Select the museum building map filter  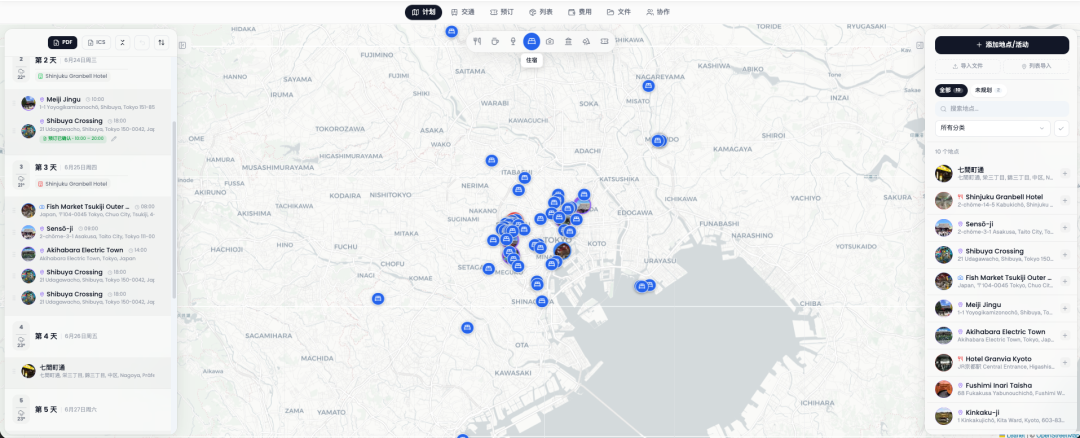coord(568,41)
